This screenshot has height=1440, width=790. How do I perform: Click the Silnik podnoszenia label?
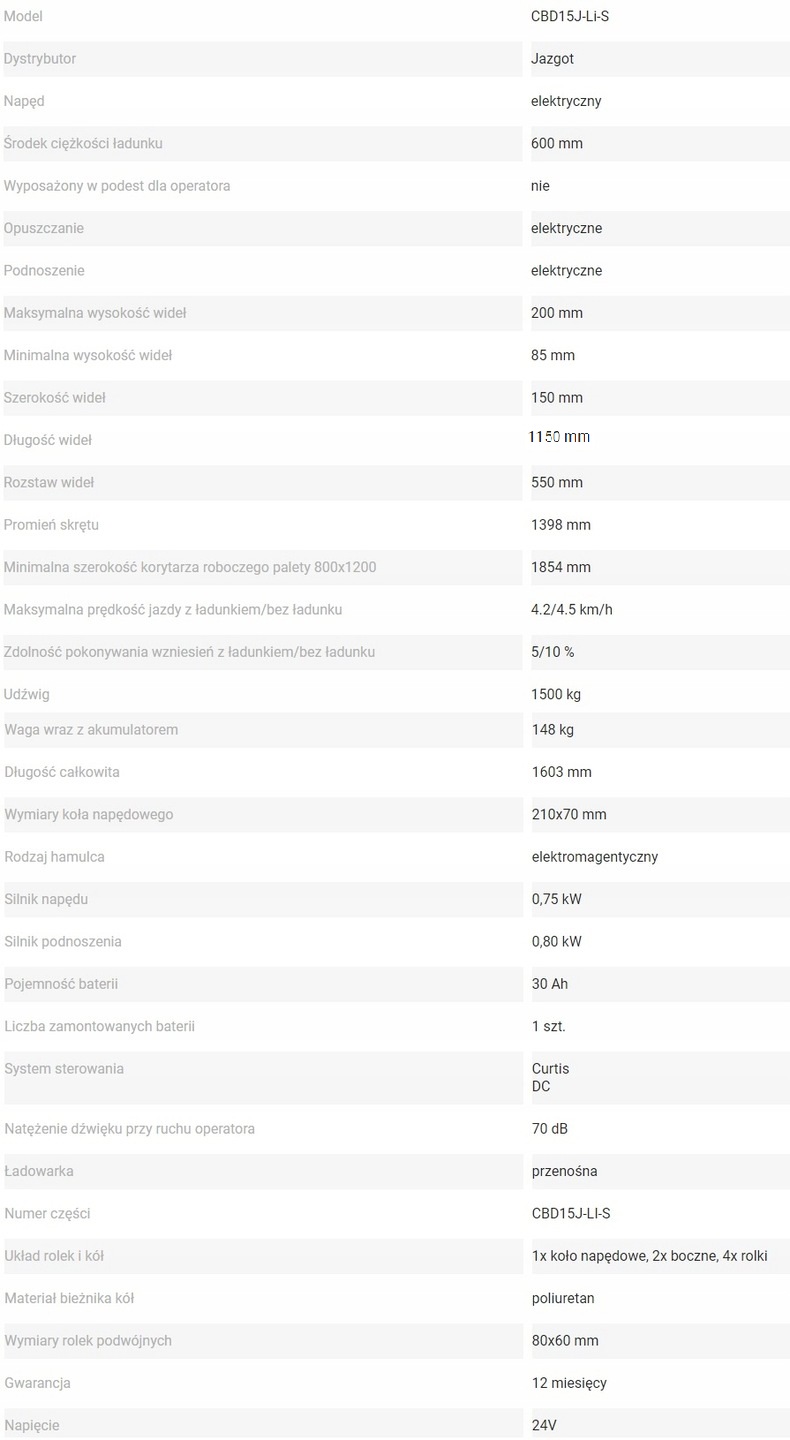63,941
